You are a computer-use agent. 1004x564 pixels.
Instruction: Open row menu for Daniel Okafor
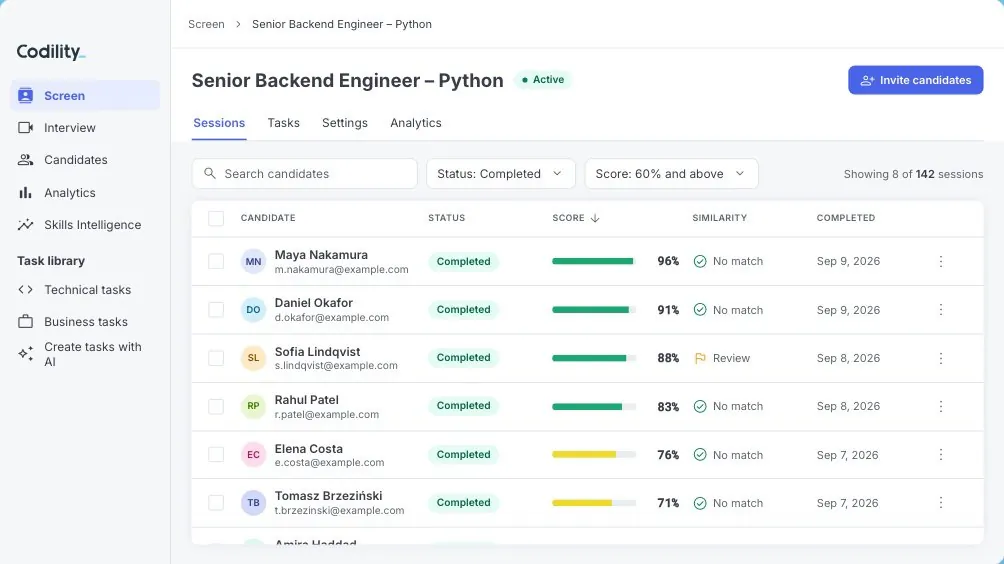pyautogui.click(x=941, y=310)
